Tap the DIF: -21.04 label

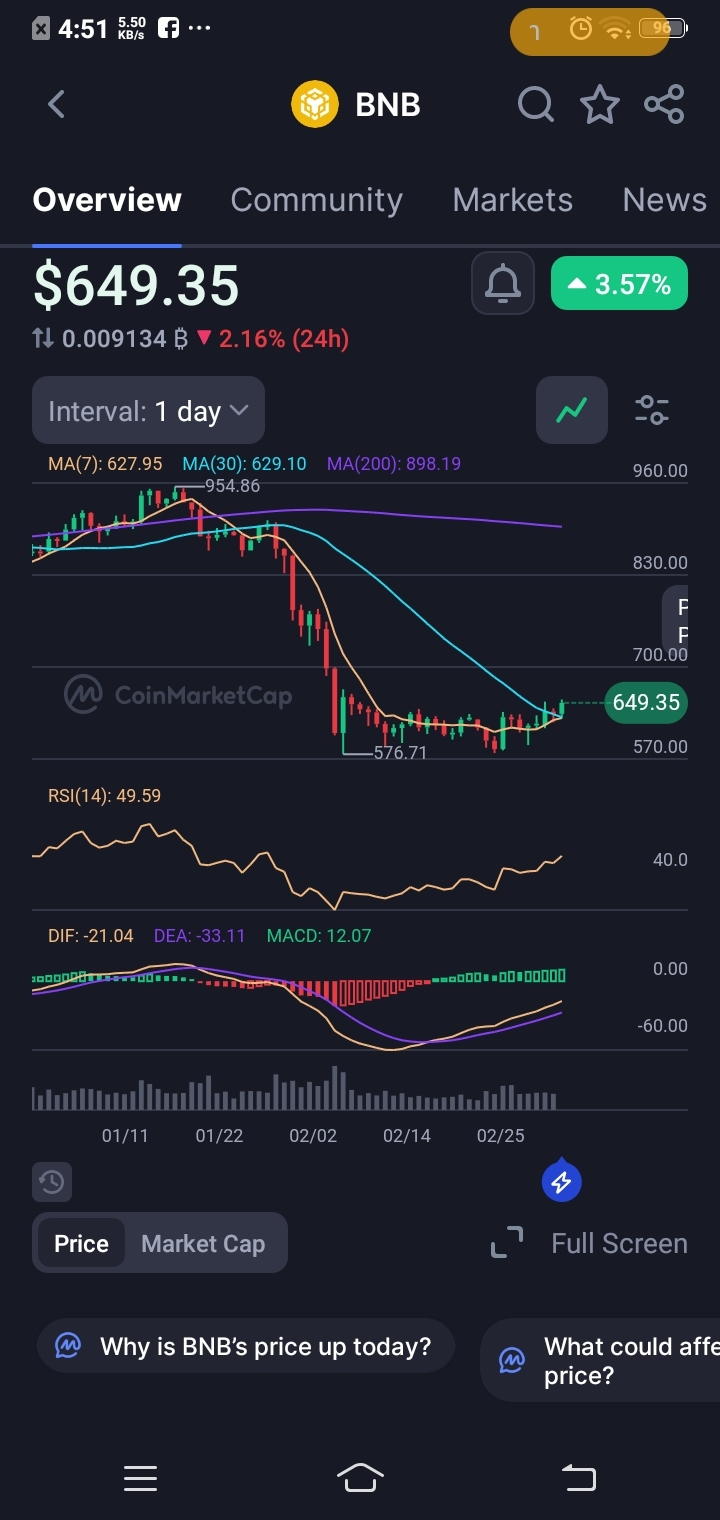coord(91,936)
